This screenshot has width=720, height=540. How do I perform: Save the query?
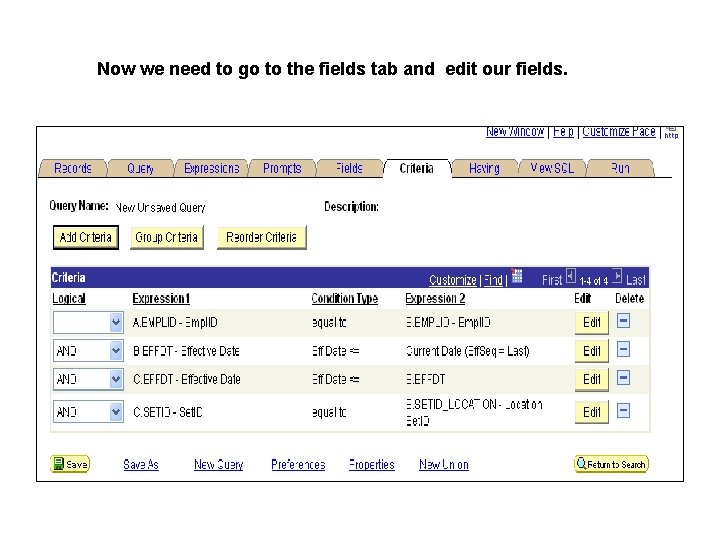point(70,464)
